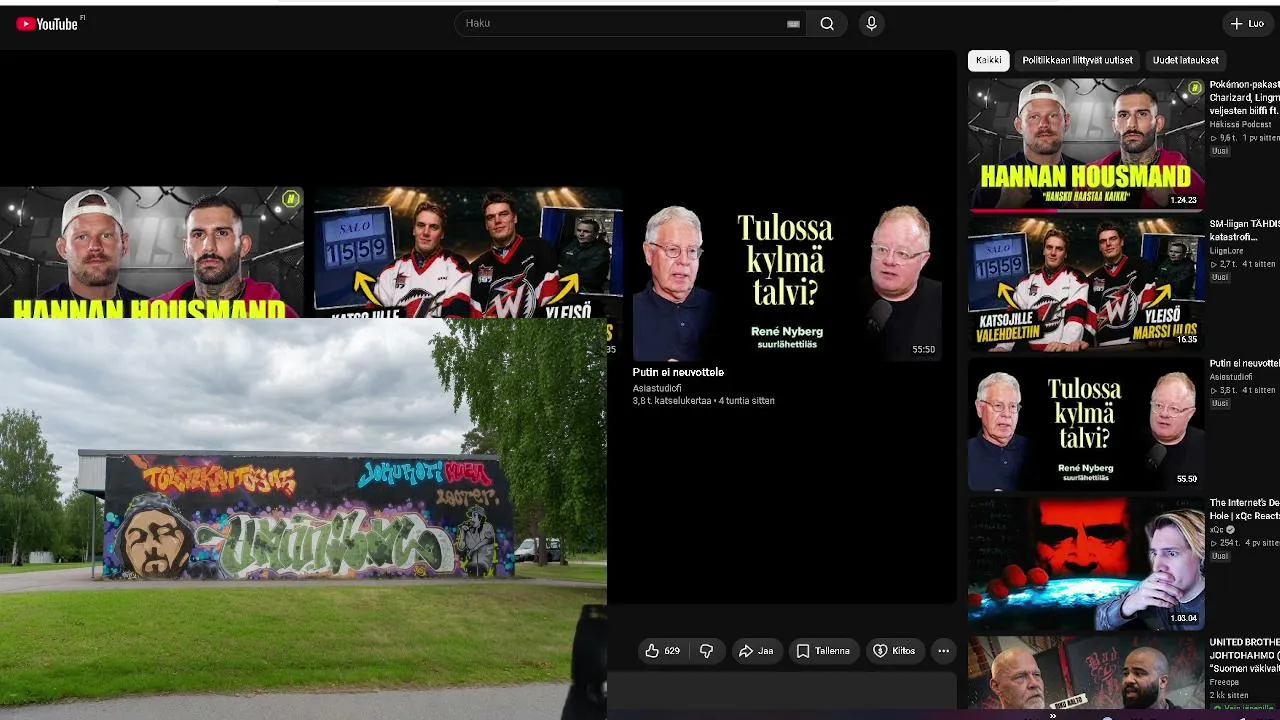Open the Luo create button
This screenshot has height=720, width=1280.
(x=1247, y=24)
